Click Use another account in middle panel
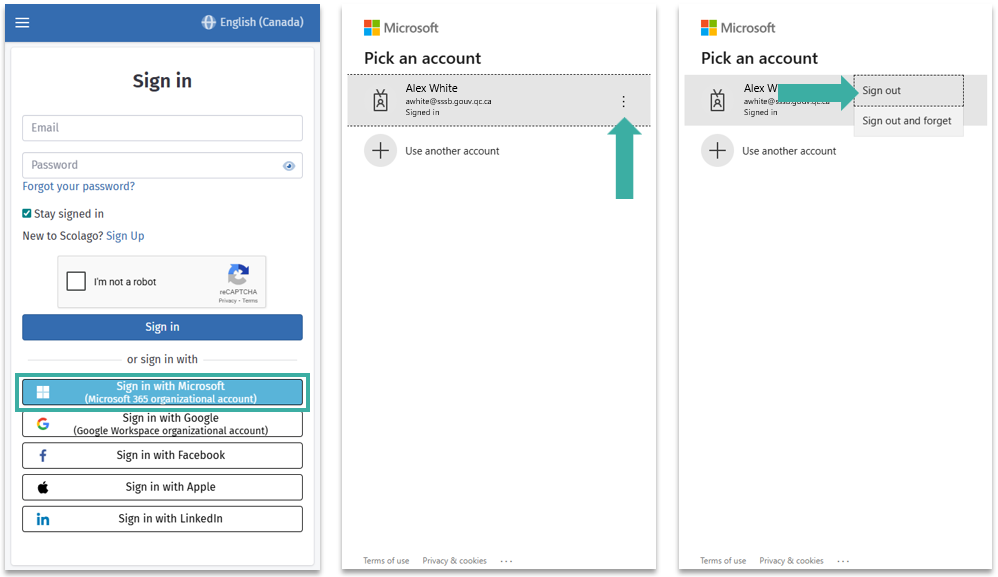 [452, 151]
